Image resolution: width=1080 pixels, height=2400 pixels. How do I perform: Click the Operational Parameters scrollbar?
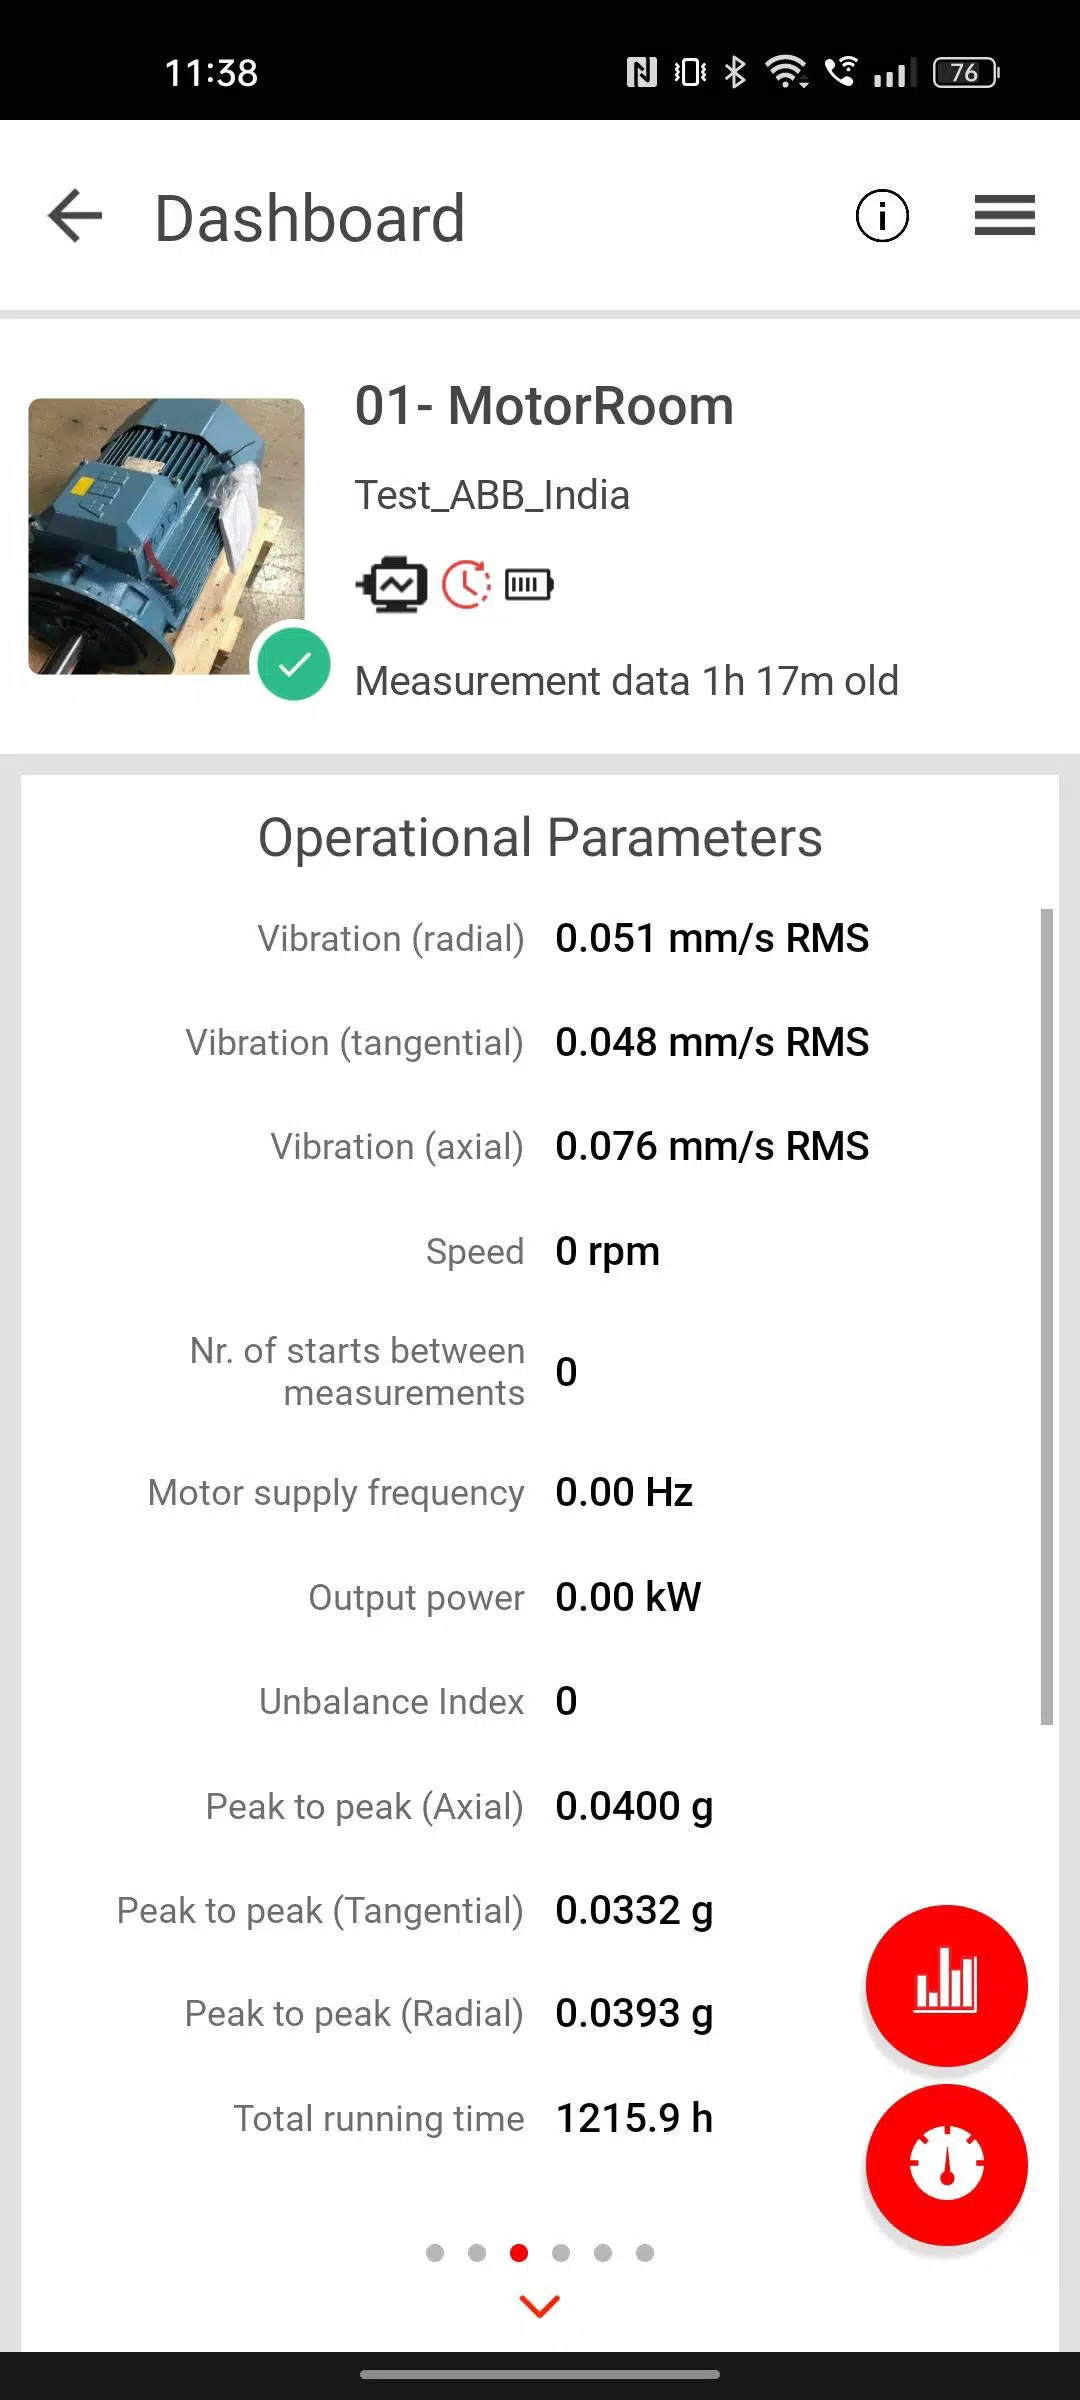(x=1047, y=1316)
